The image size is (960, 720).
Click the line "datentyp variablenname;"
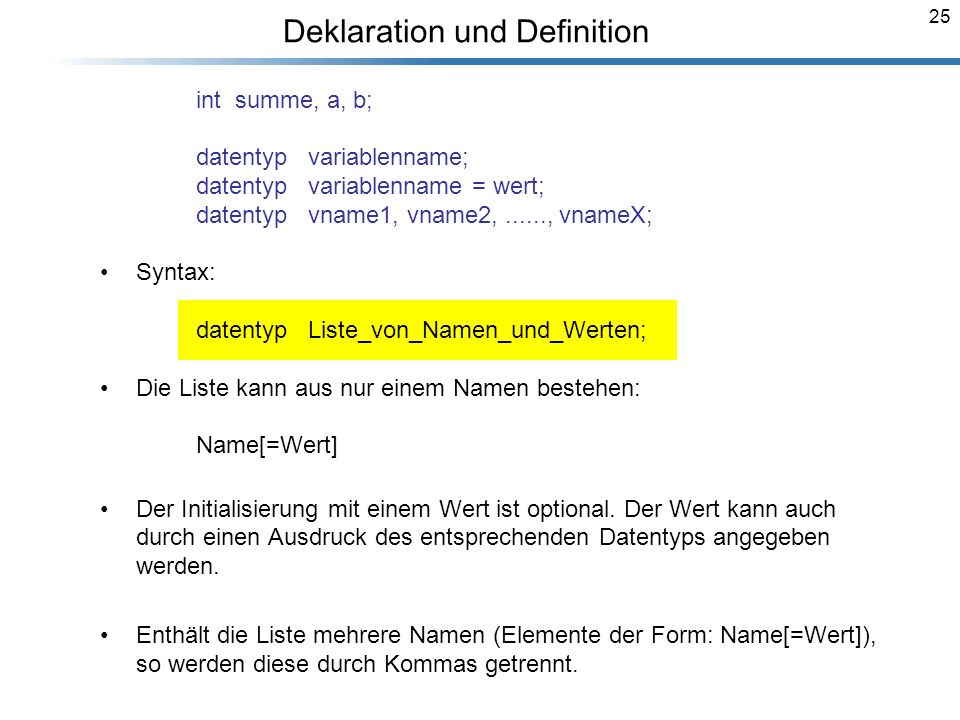pos(332,157)
